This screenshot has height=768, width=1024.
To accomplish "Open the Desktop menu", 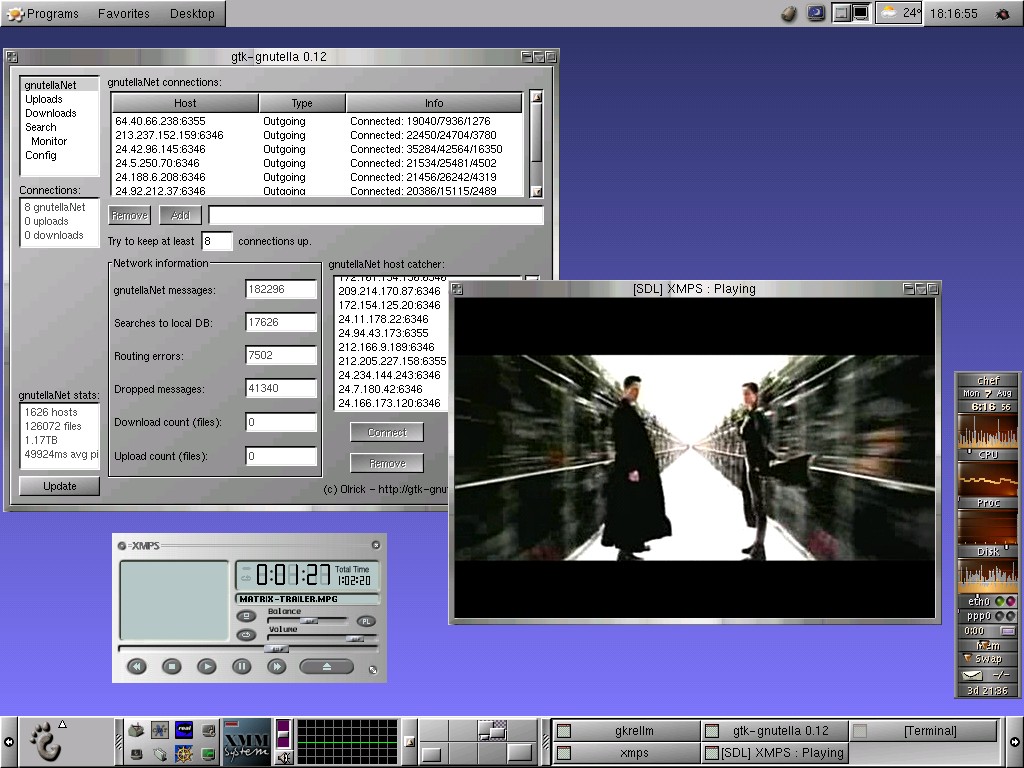I will 192,14.
